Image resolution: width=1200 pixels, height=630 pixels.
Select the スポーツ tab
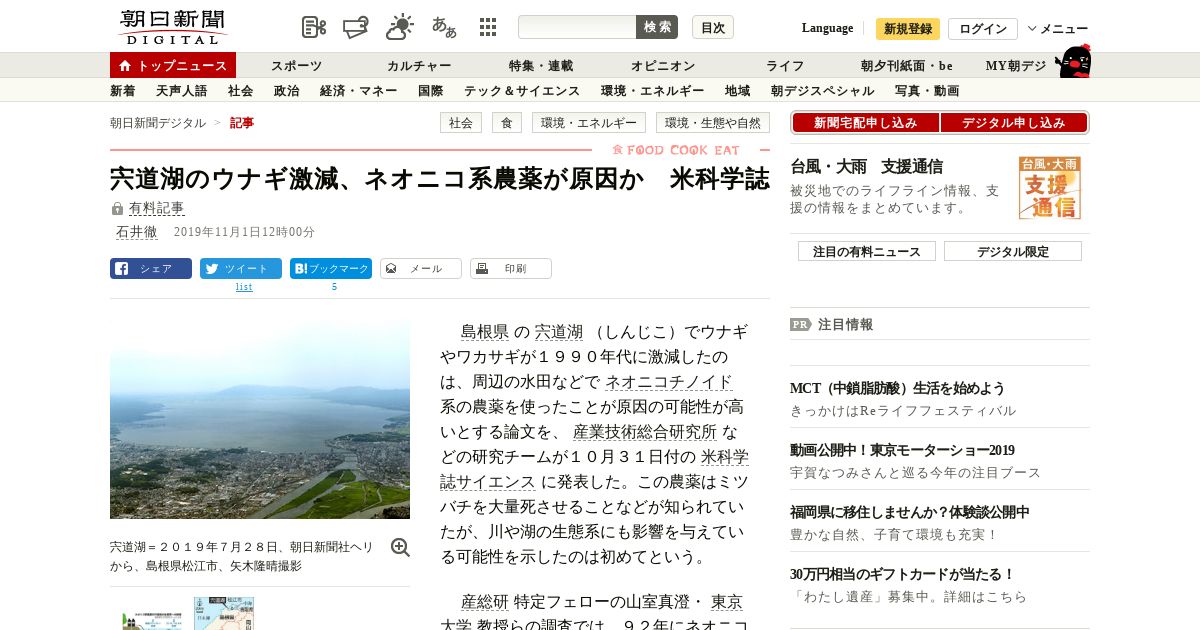296,66
